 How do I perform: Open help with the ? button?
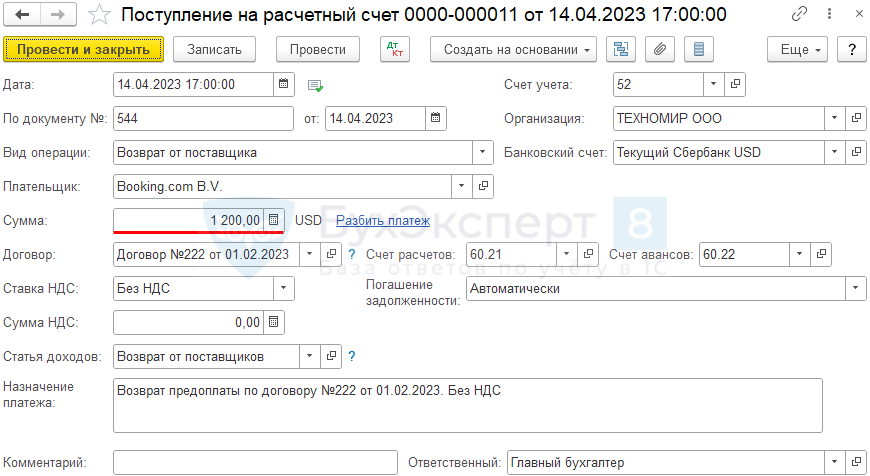[x=852, y=49]
